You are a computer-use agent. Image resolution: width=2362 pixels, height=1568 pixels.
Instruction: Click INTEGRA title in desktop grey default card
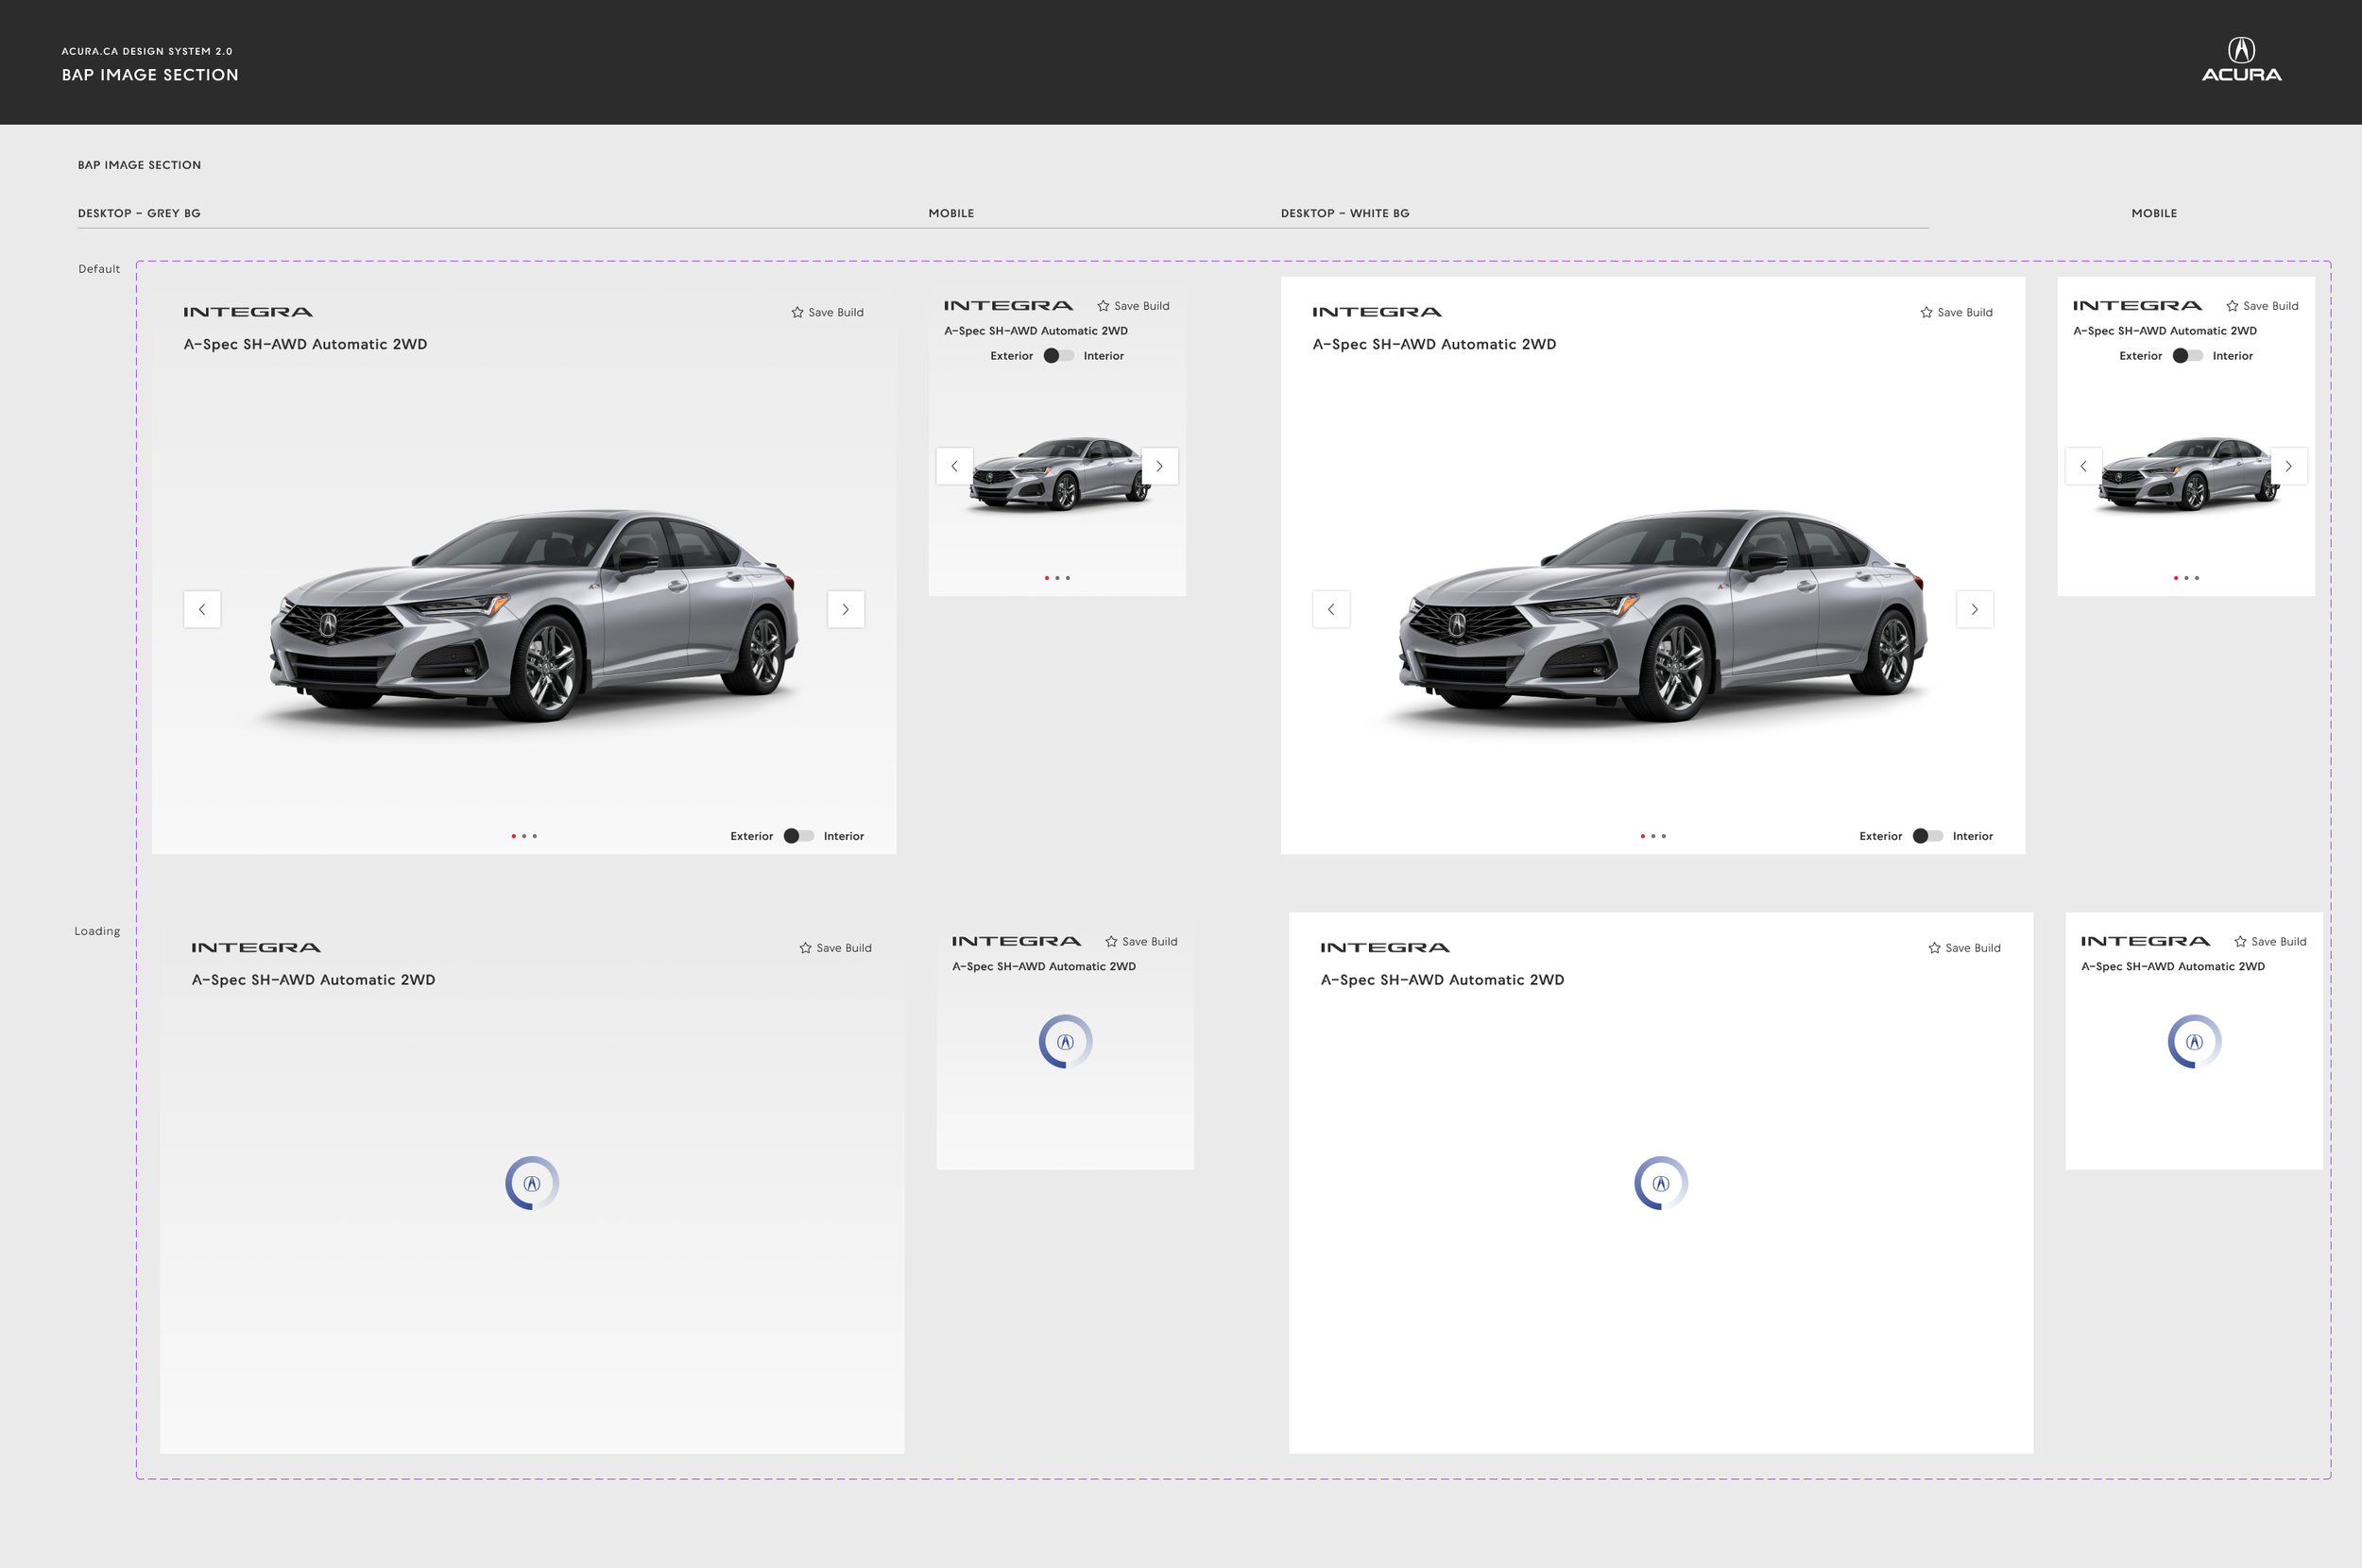[x=248, y=312]
